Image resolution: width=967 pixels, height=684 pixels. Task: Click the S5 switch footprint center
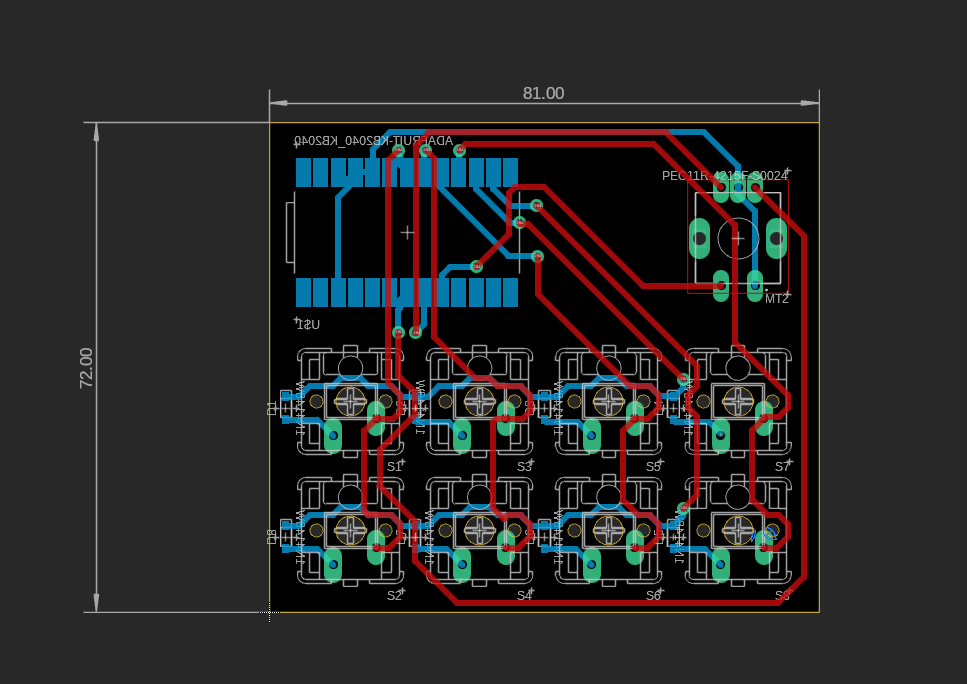pyautogui.click(x=609, y=401)
